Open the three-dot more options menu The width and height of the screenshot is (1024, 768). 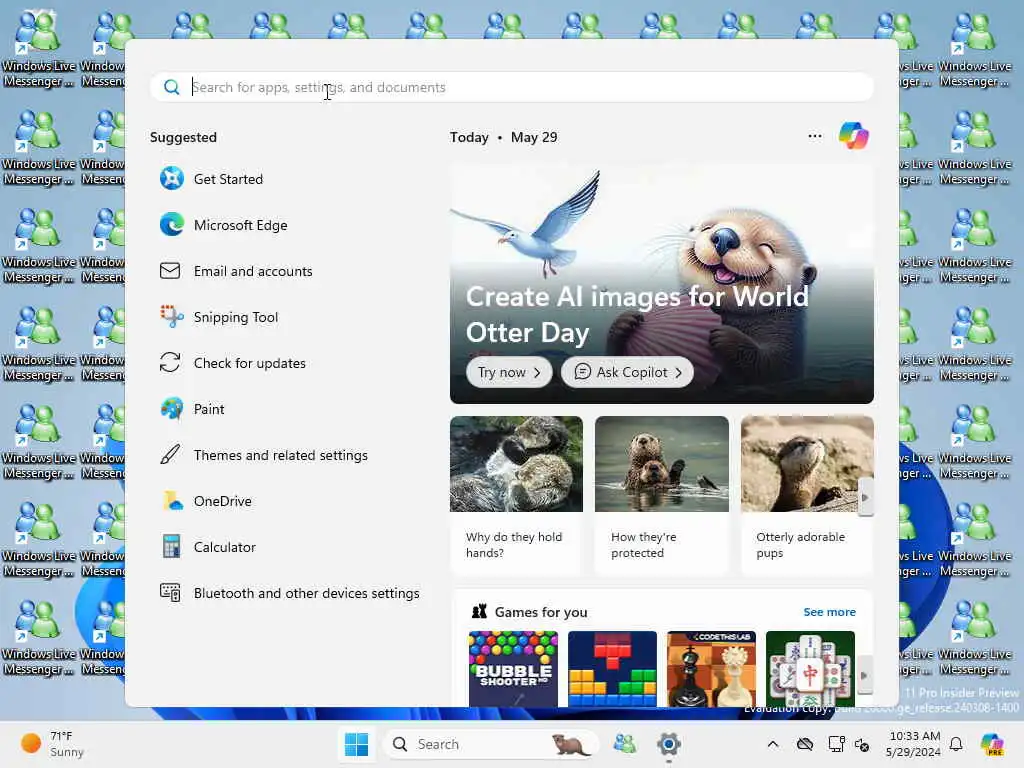pos(814,136)
